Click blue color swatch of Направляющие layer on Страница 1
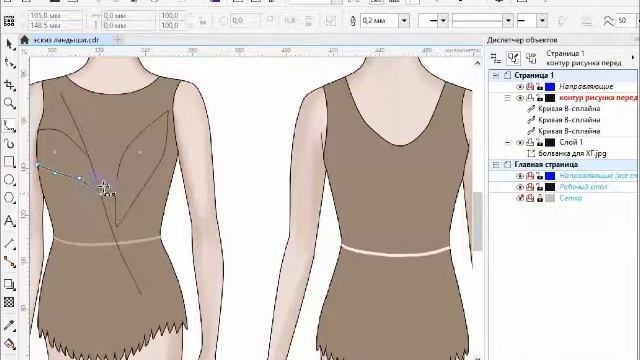 click(550, 87)
